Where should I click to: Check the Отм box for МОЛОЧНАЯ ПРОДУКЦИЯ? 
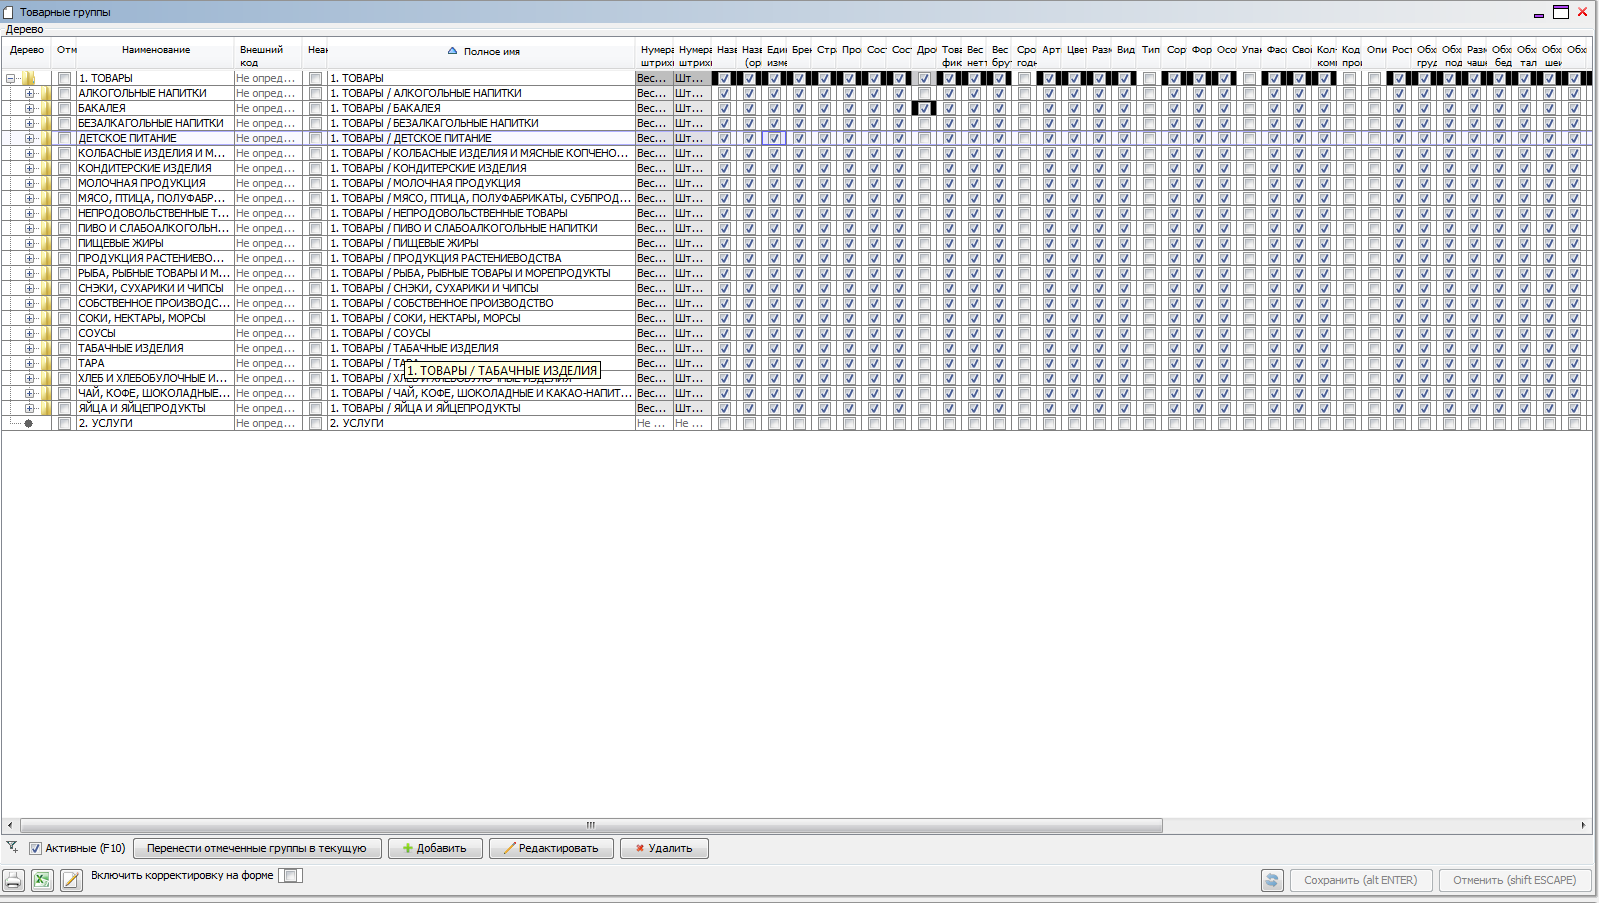click(x=65, y=183)
